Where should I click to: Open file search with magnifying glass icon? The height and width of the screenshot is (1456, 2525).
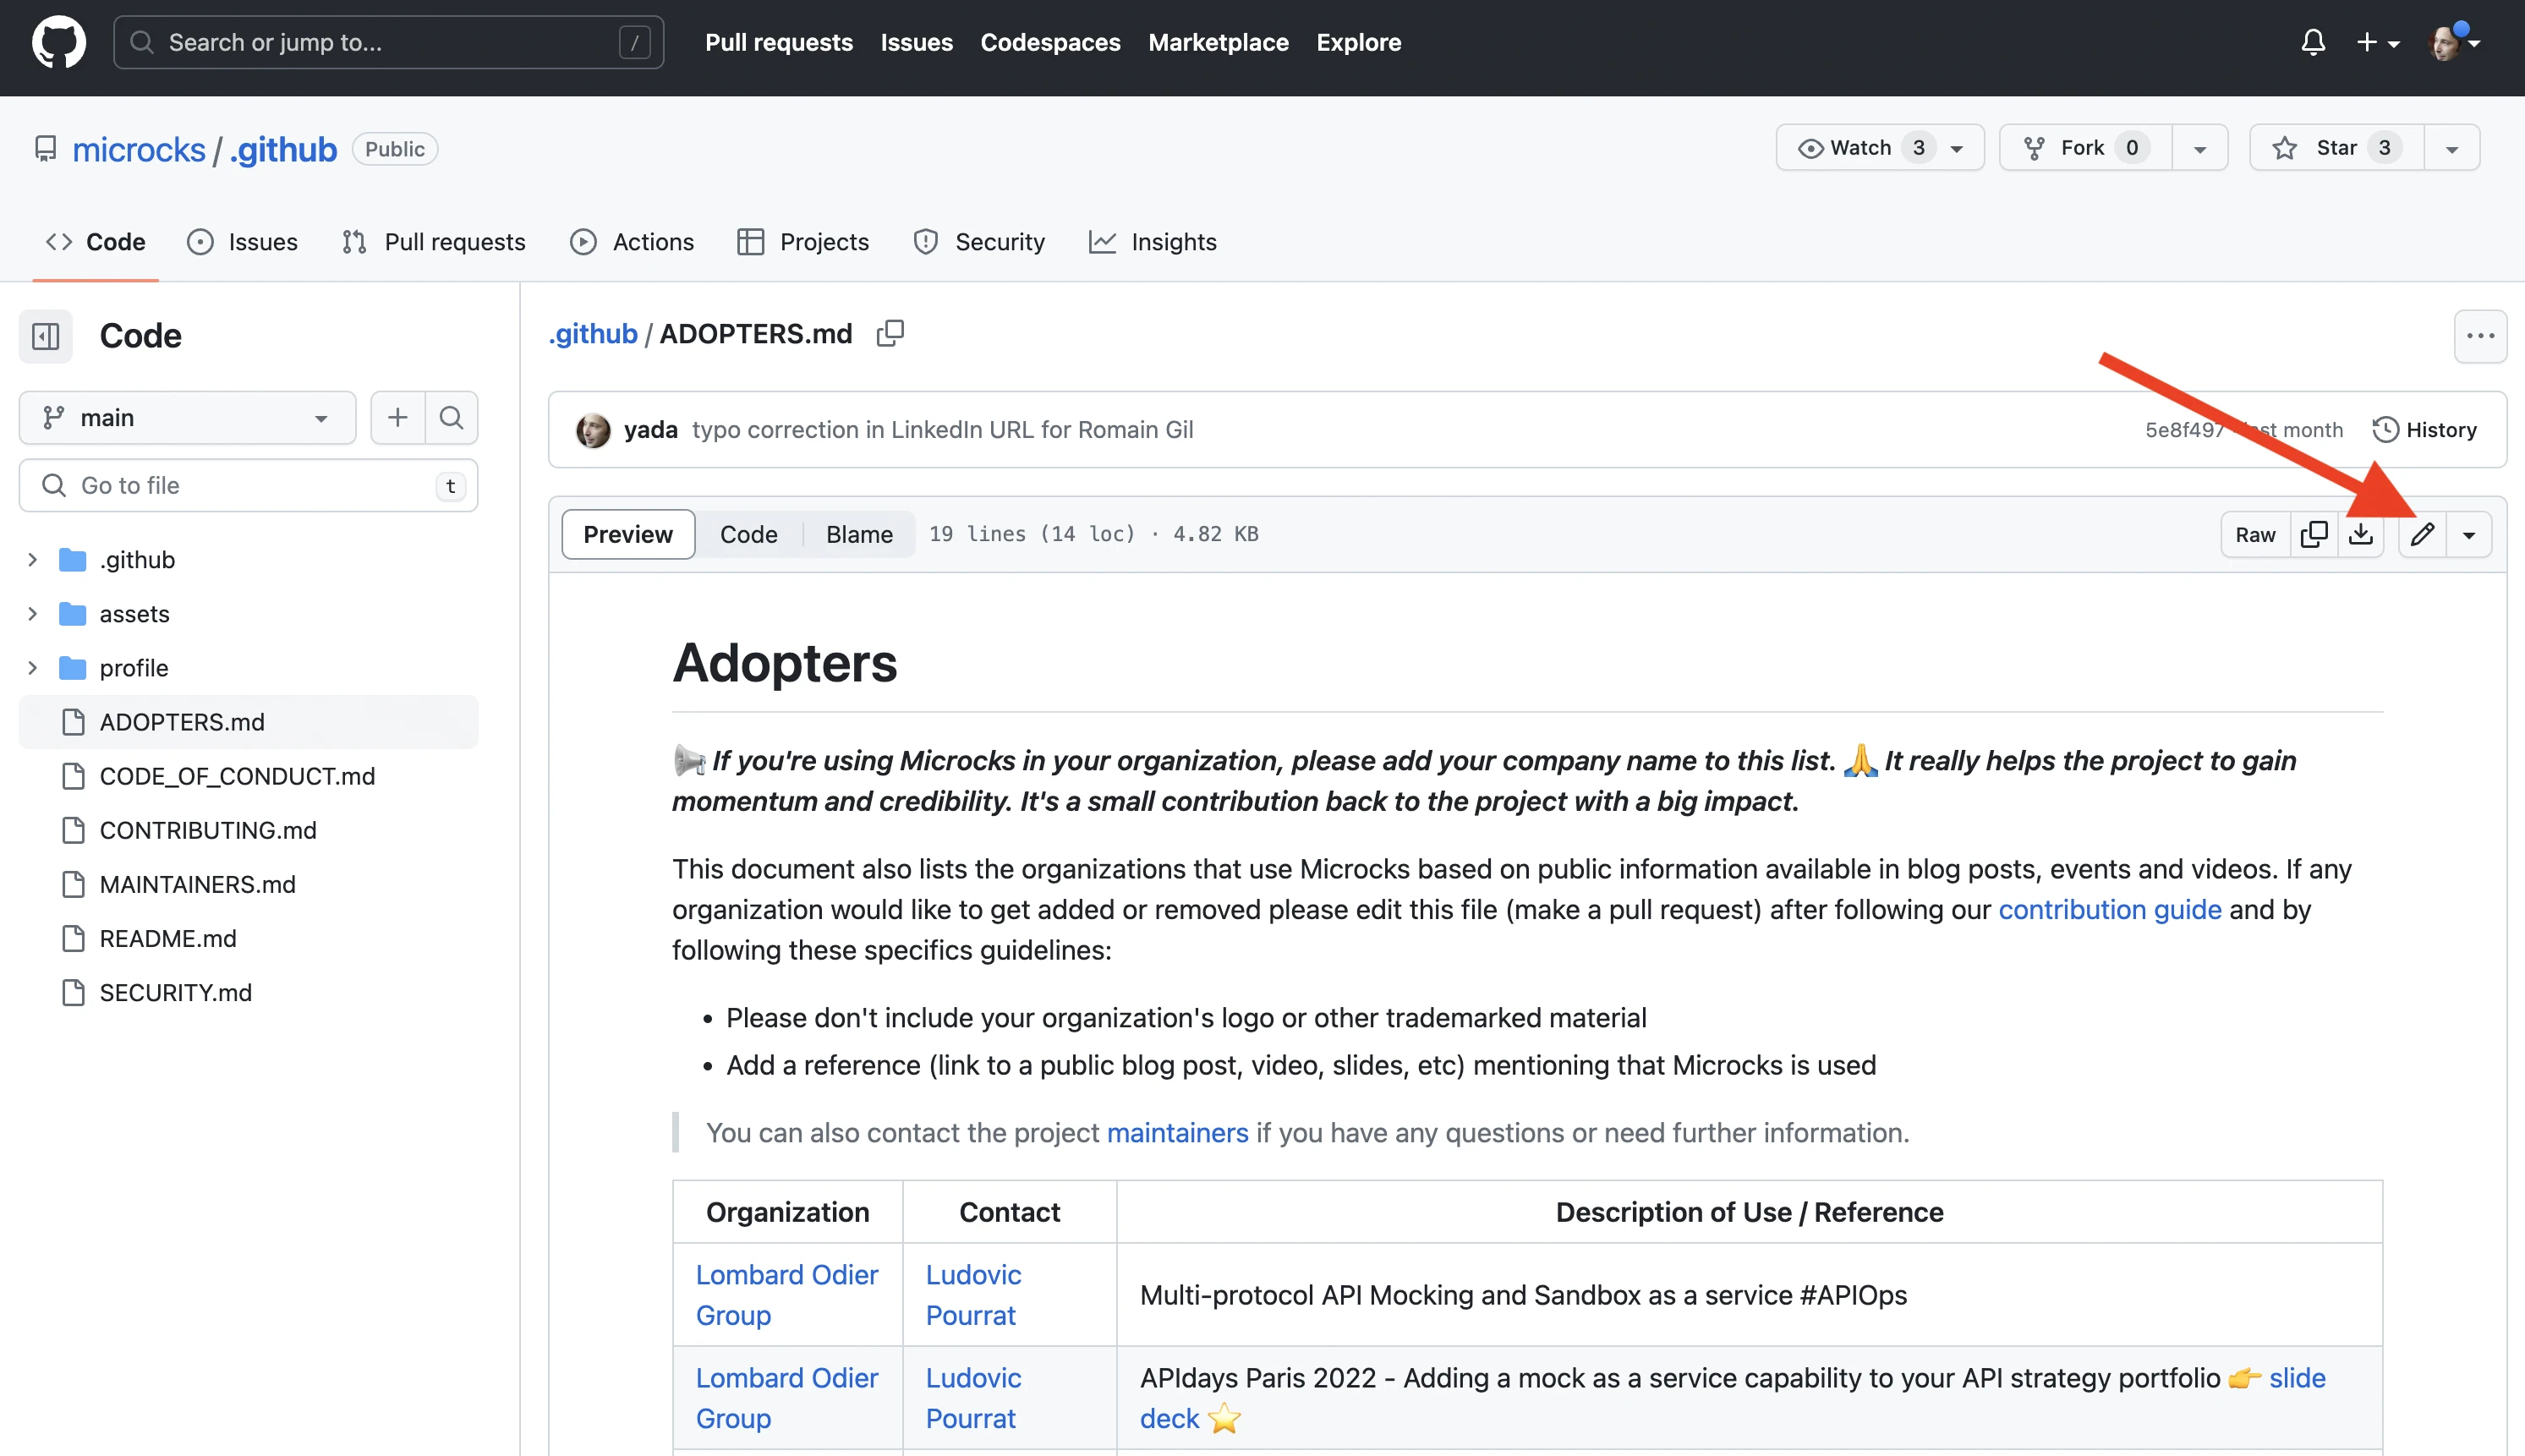tap(452, 417)
